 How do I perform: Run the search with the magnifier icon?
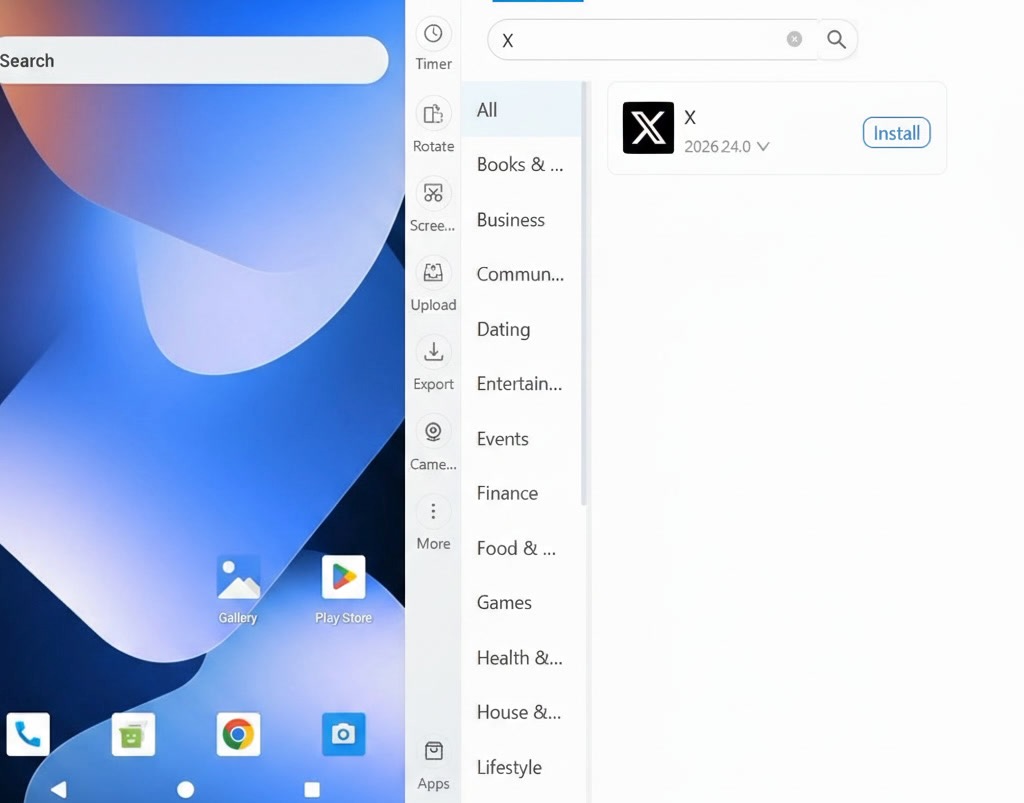(837, 39)
